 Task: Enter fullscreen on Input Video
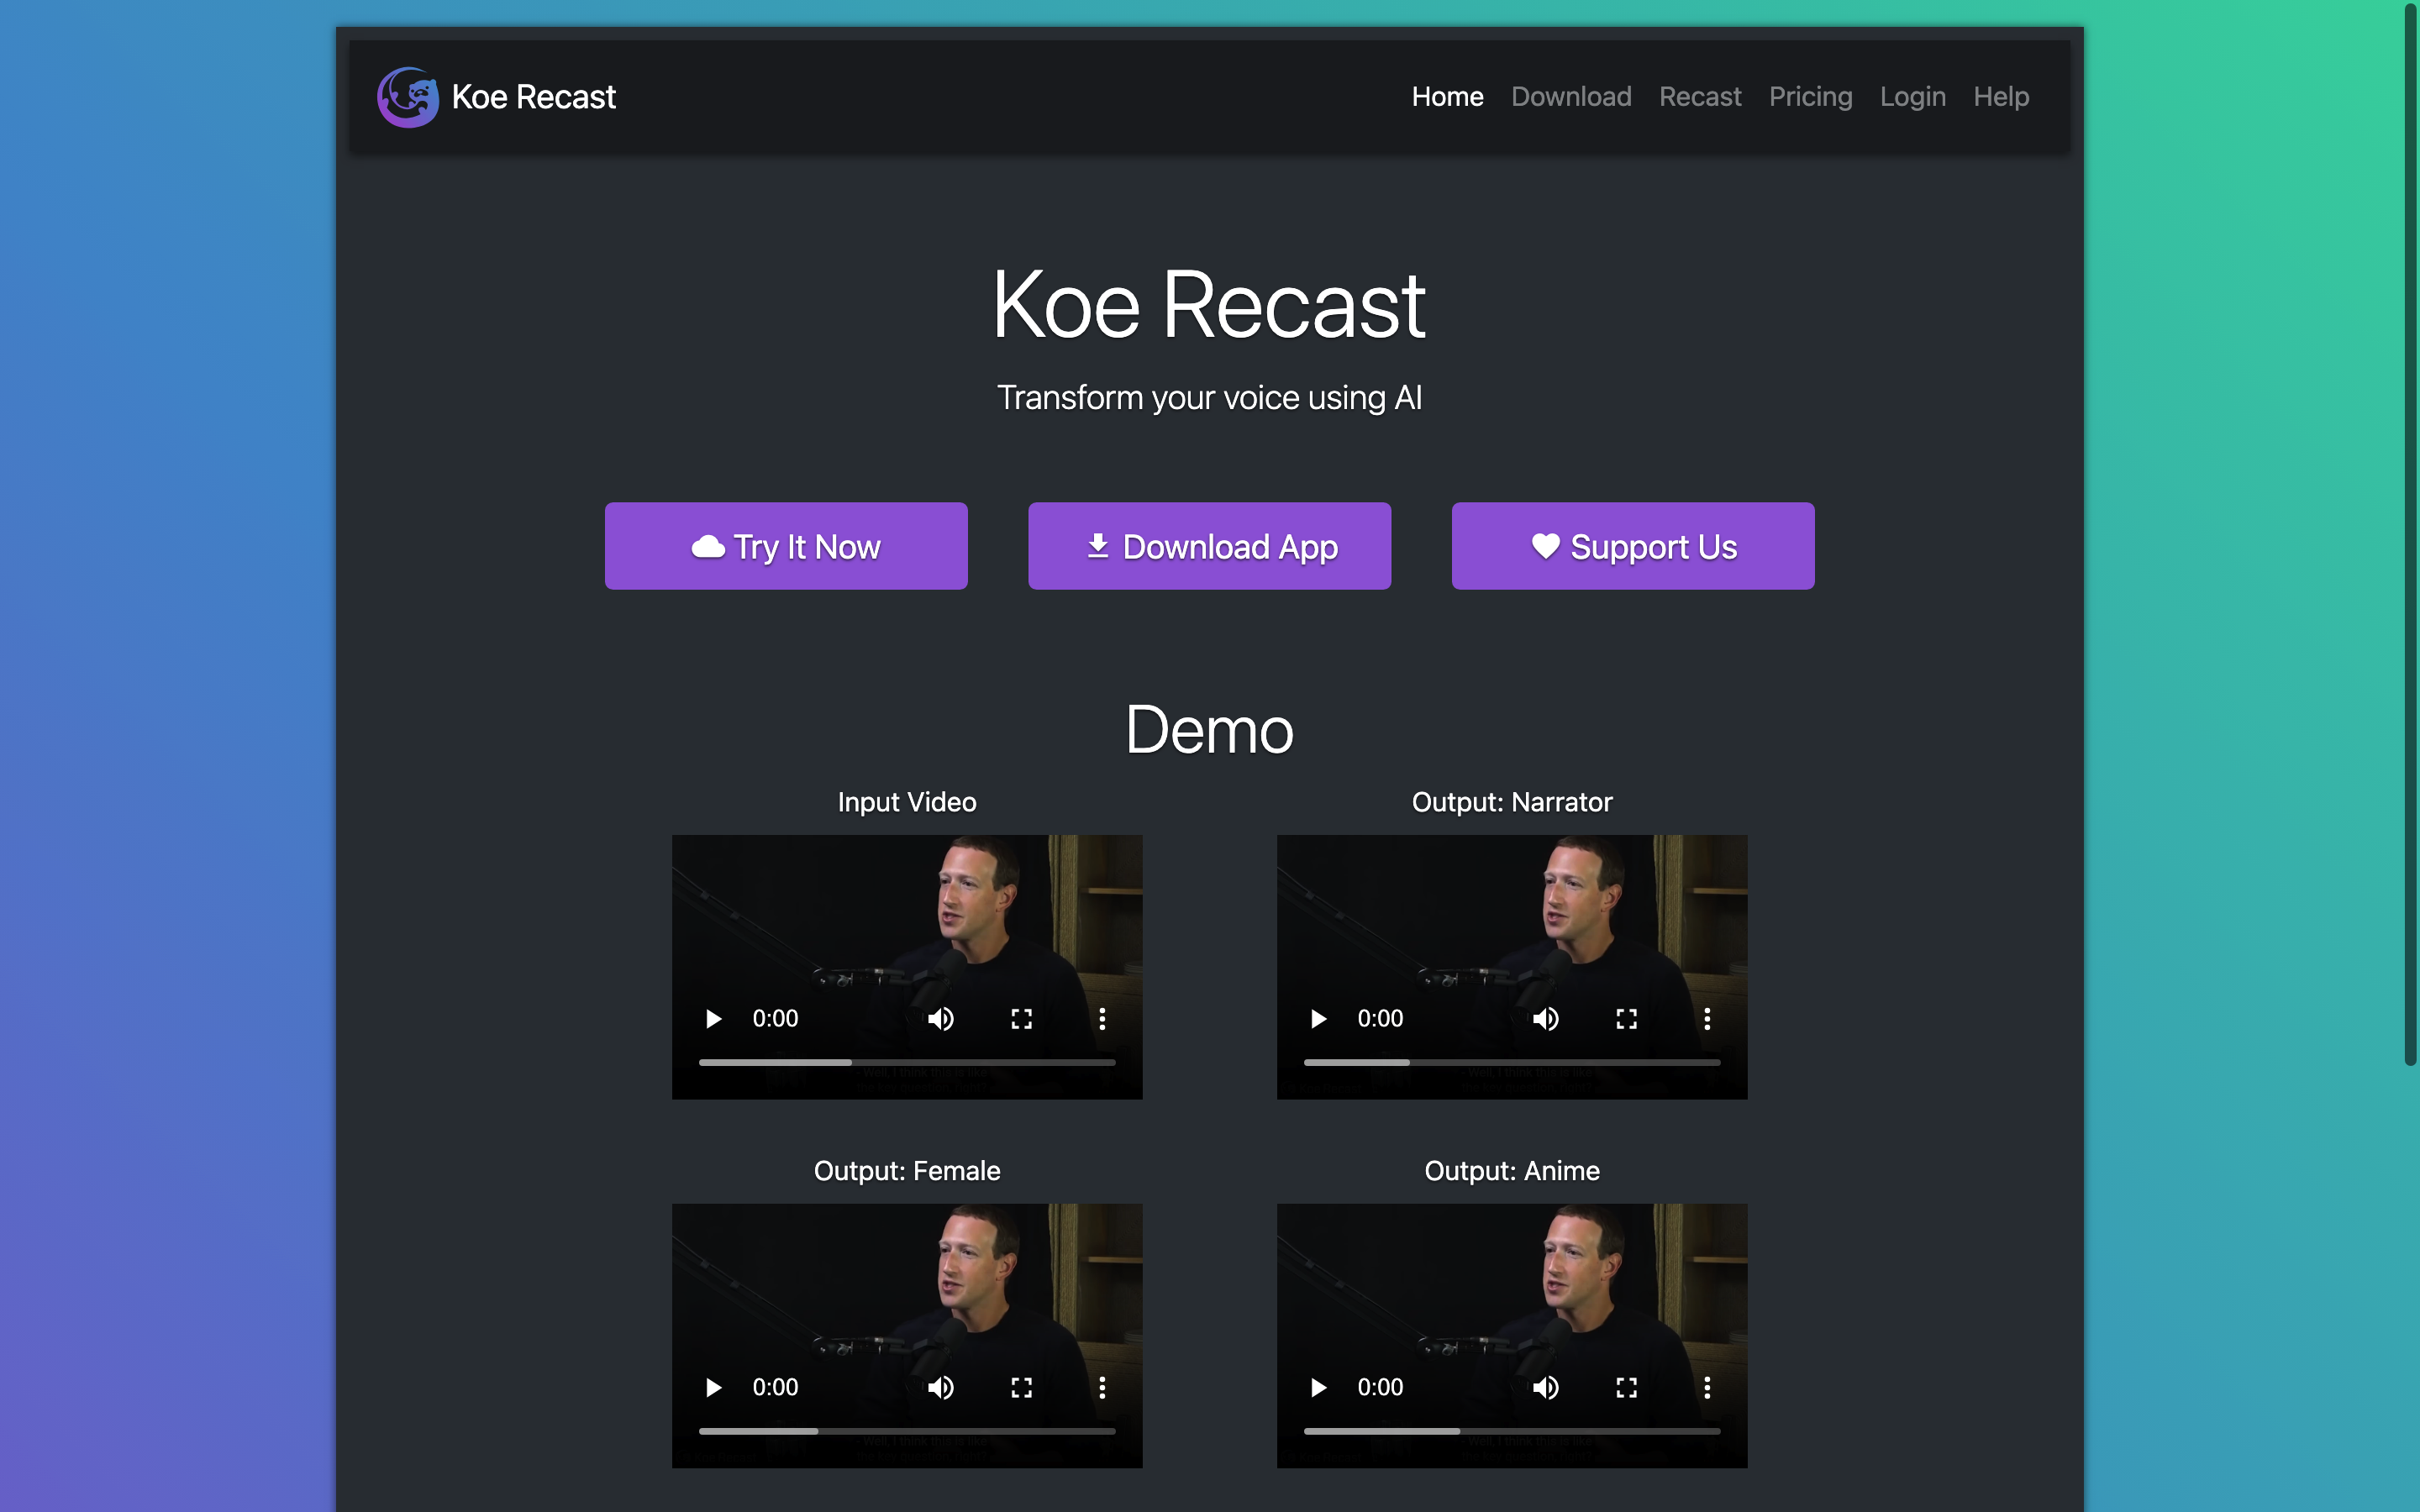[x=1021, y=1019]
